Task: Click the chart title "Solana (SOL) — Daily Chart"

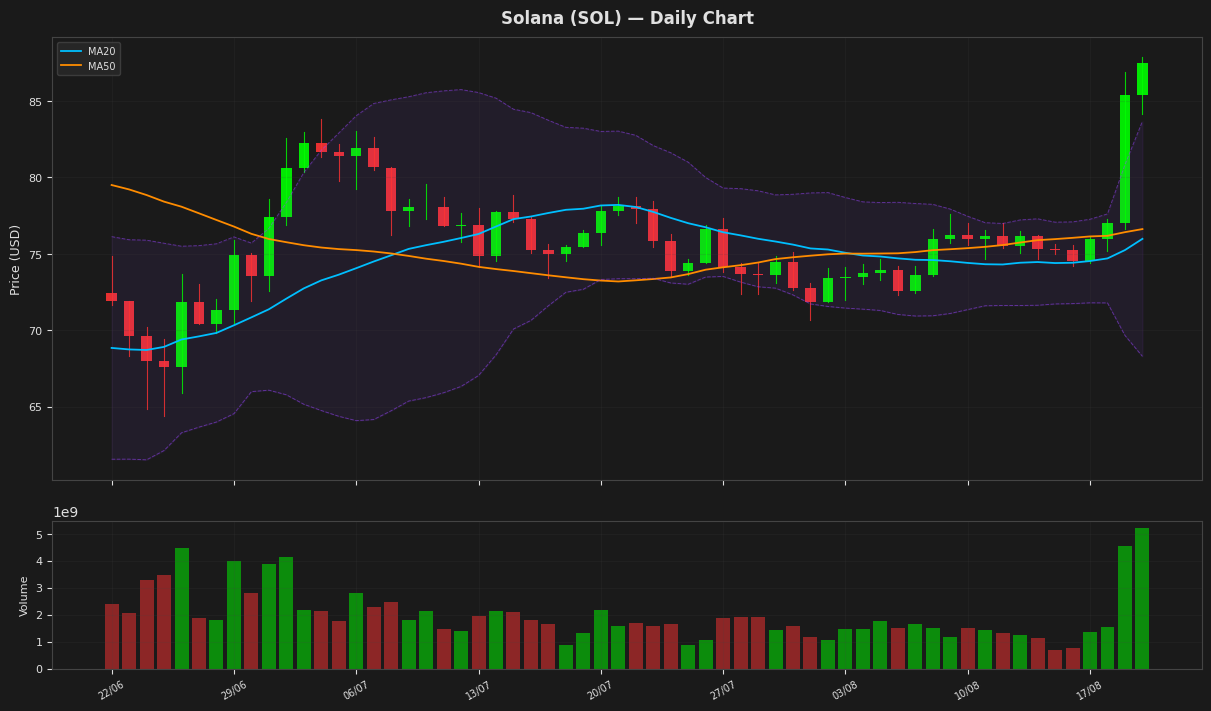Action: [x=627, y=19]
